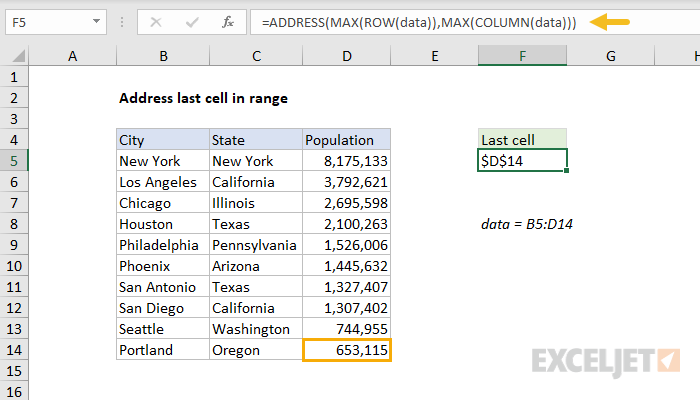Click the yellow arrow beside the formula
Viewport: 700px width, 400px height.
pyautogui.click(x=609, y=22)
